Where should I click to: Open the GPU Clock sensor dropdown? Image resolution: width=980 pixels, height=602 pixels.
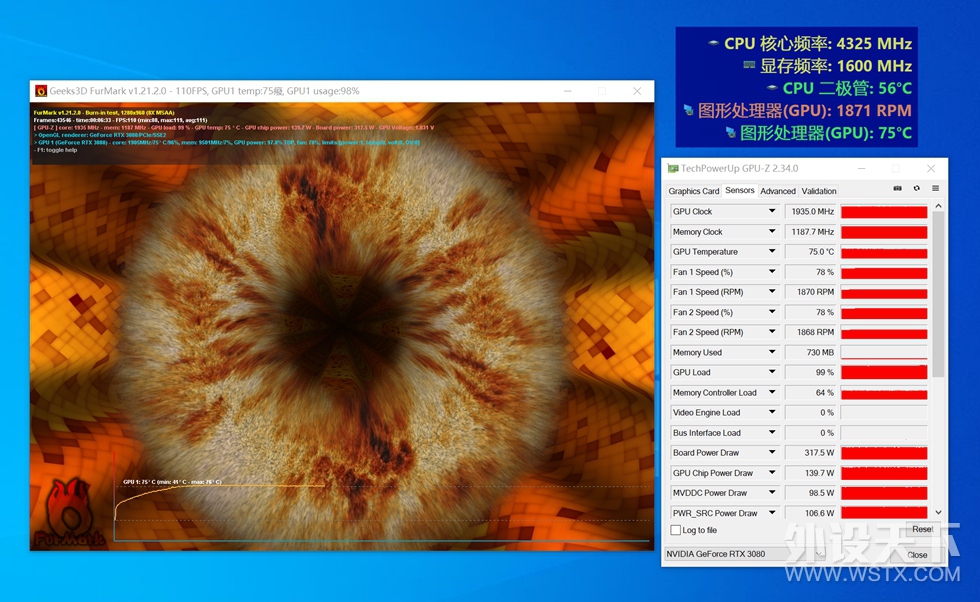pyautogui.click(x=772, y=211)
